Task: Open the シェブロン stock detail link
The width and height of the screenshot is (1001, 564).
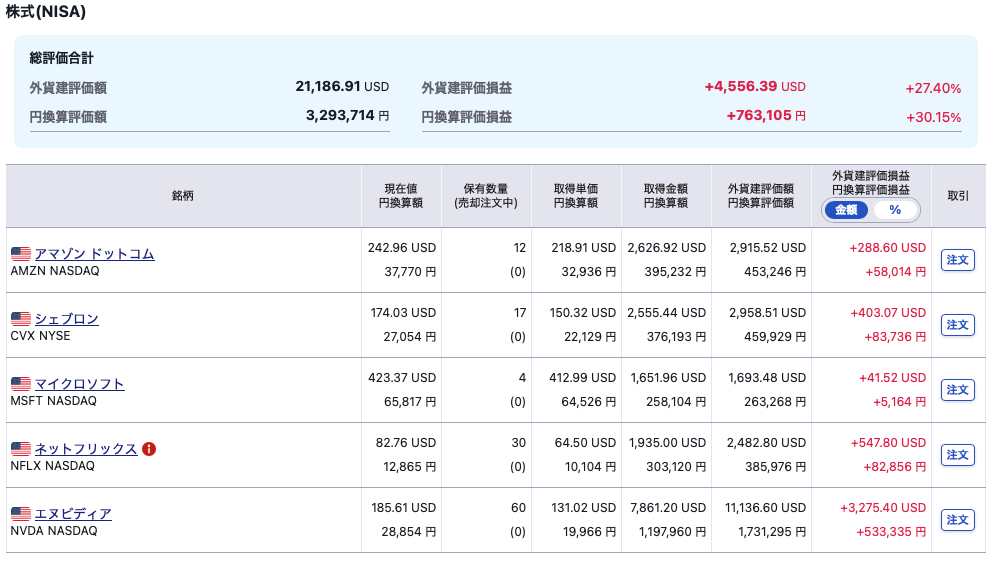Action: pyautogui.click(x=66, y=319)
